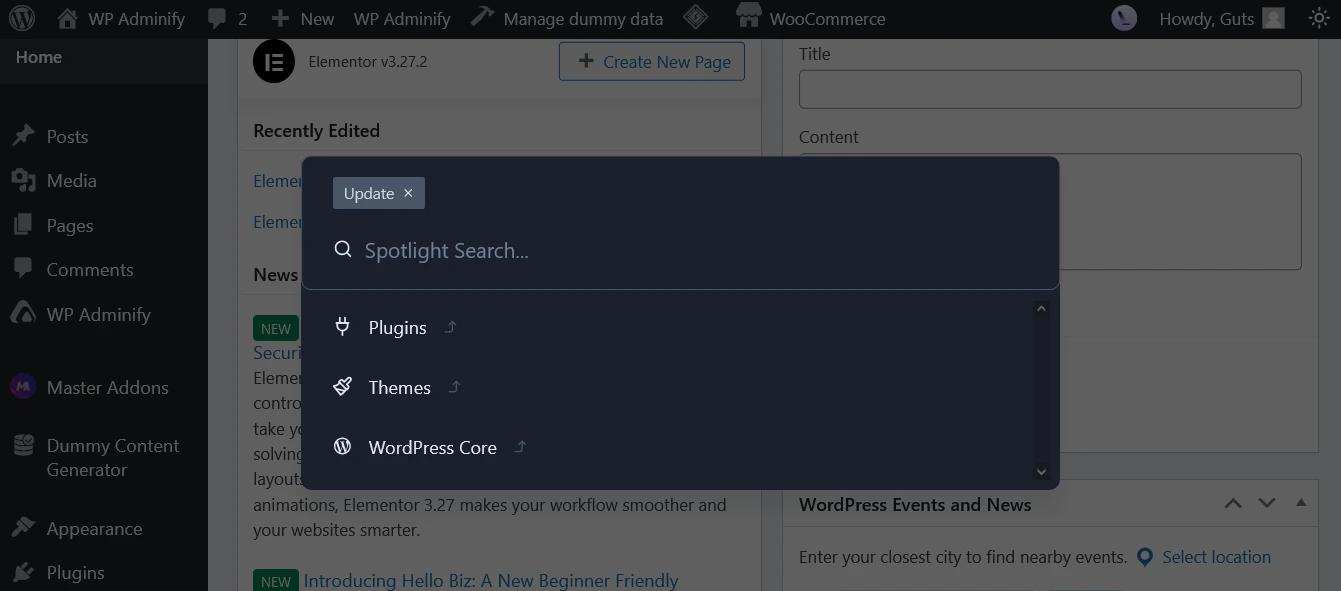
Task: Select the Comments bubble icon in sidebar
Action: pos(23,269)
